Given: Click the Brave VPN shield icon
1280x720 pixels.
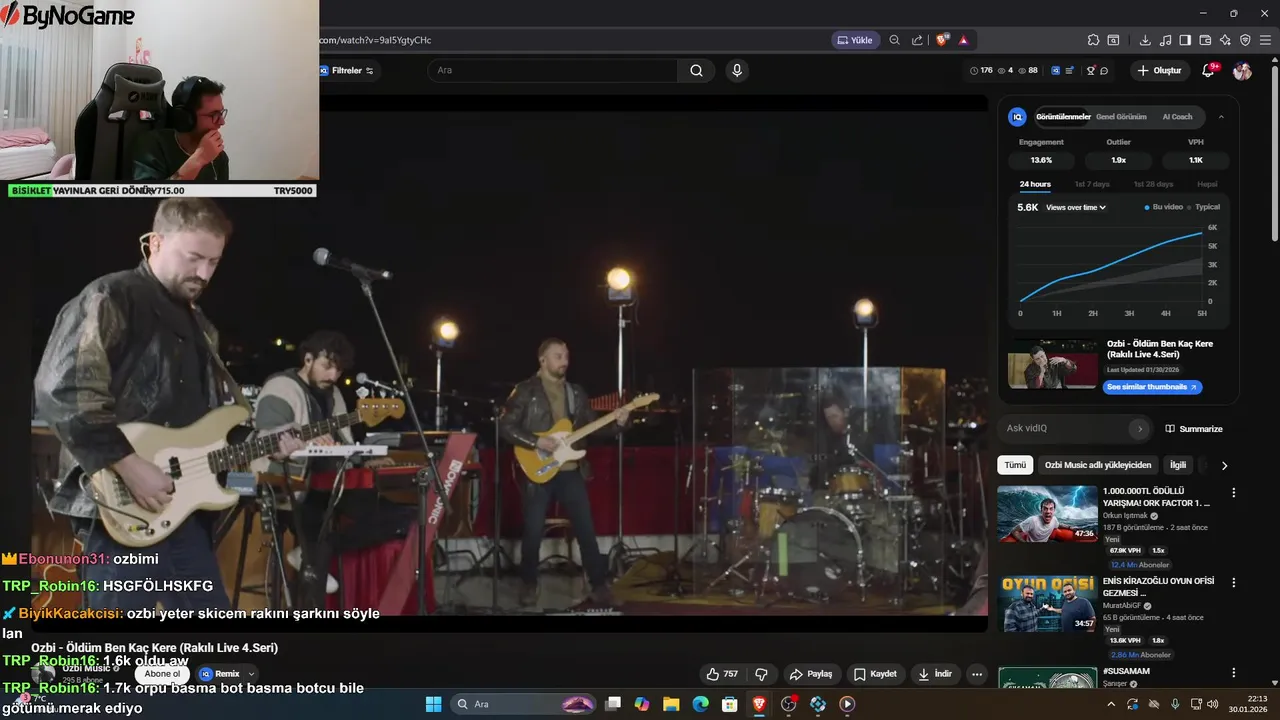Looking at the screenshot, I should pos(1245,40).
